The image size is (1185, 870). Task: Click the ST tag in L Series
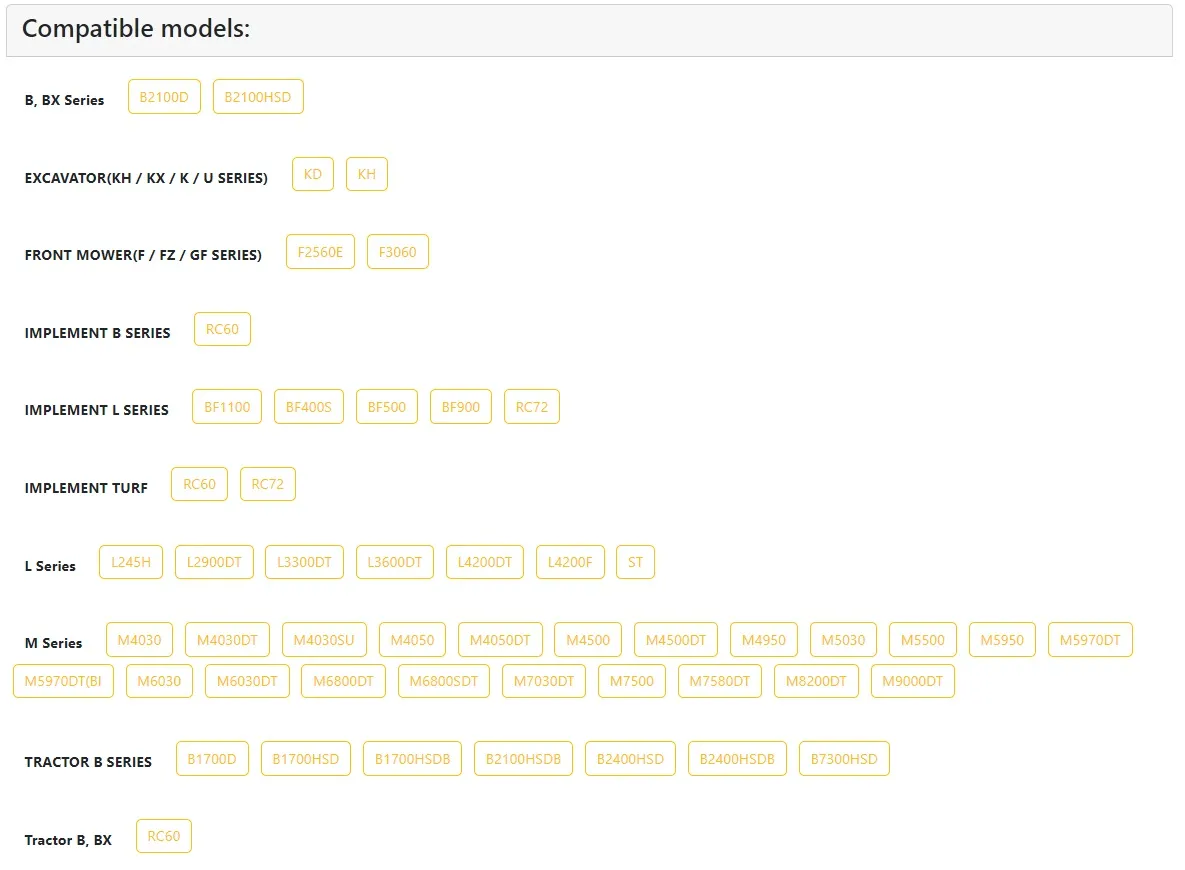pos(636,562)
